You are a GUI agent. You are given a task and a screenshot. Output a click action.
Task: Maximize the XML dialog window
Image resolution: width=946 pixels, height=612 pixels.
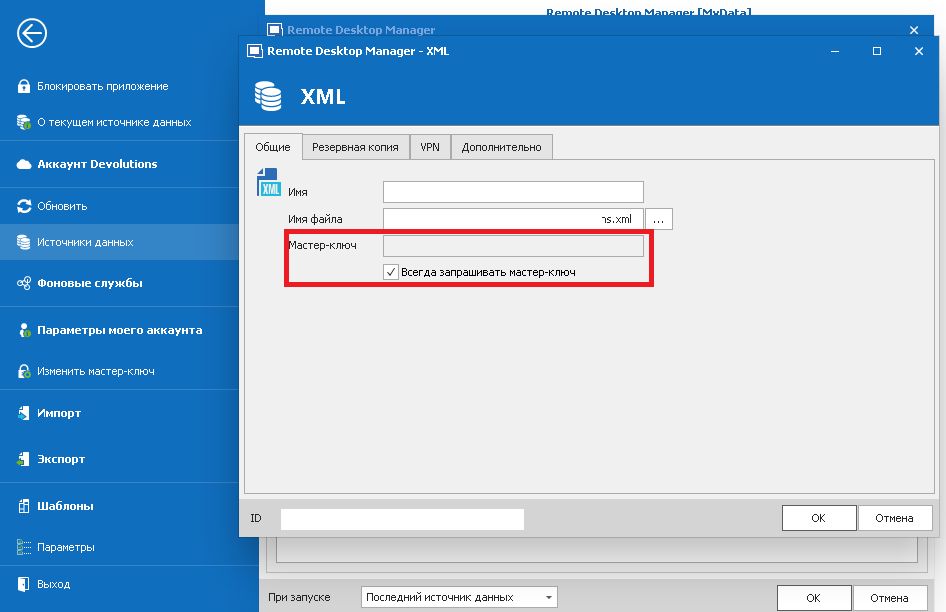pos(877,51)
